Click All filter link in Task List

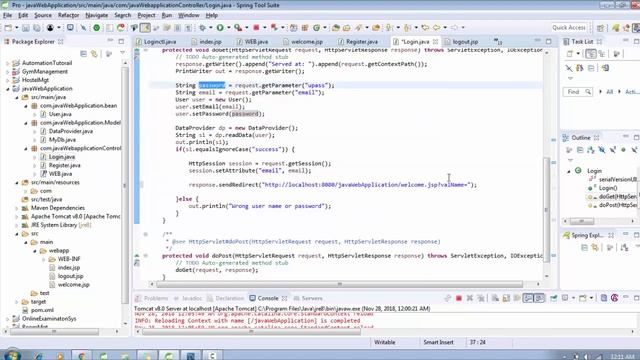click(609, 92)
